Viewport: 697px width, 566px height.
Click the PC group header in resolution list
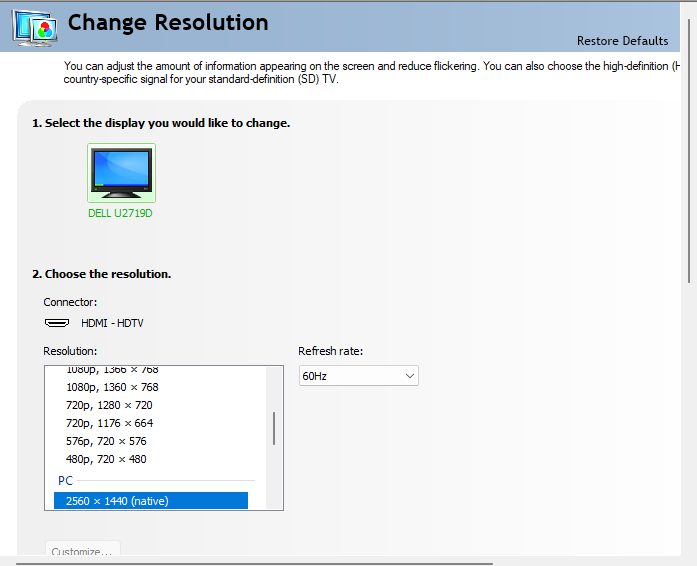pos(65,481)
